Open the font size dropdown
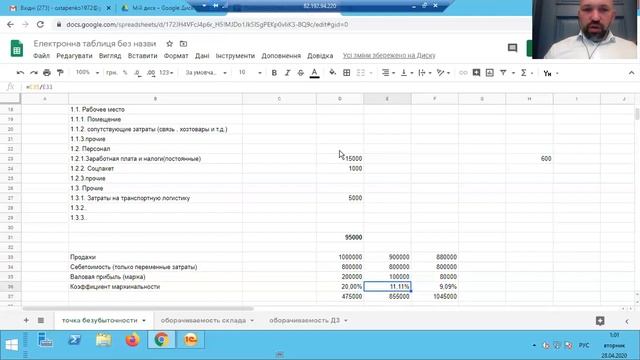640x360 pixels. click(x=249, y=73)
